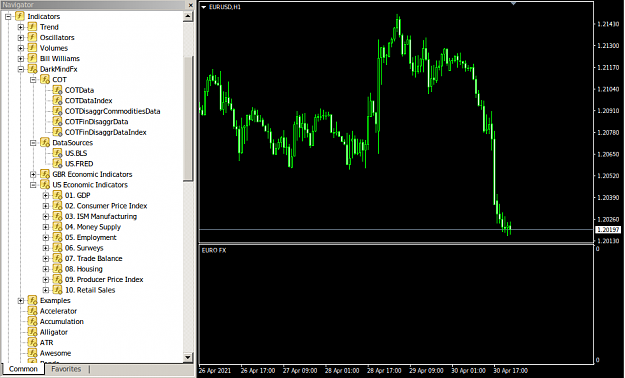Viewport: 625px width, 378px height.
Task: Click the chart shift triangle marker
Action: pyautogui.click(x=513, y=3)
